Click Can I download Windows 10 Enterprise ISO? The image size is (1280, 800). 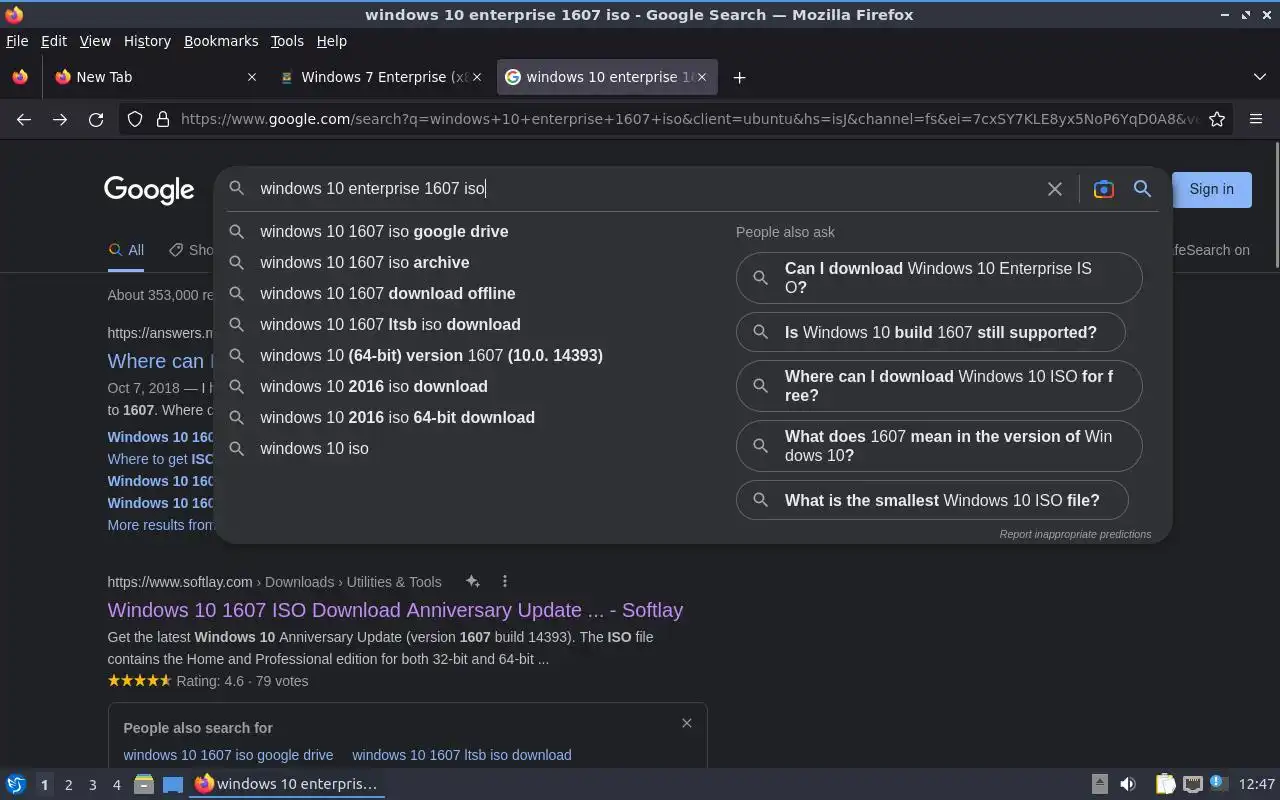(x=939, y=278)
